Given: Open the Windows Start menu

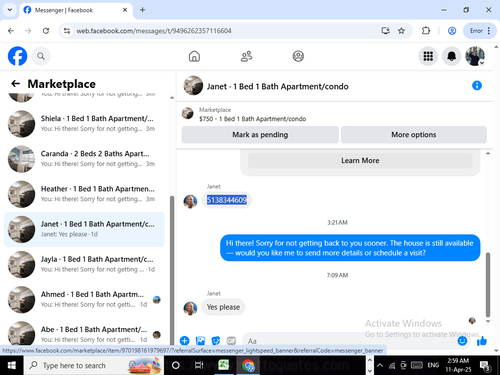Looking at the screenshot, I should point(12,365).
